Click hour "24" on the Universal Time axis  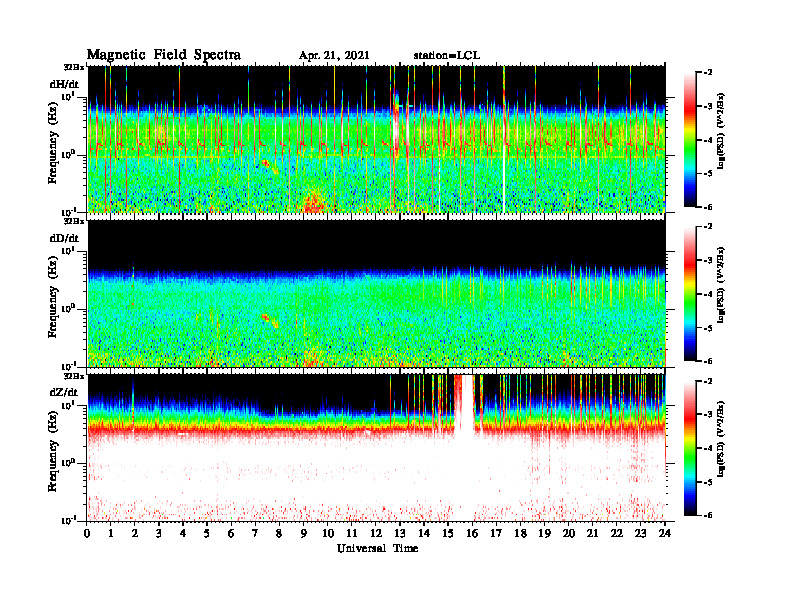point(665,534)
